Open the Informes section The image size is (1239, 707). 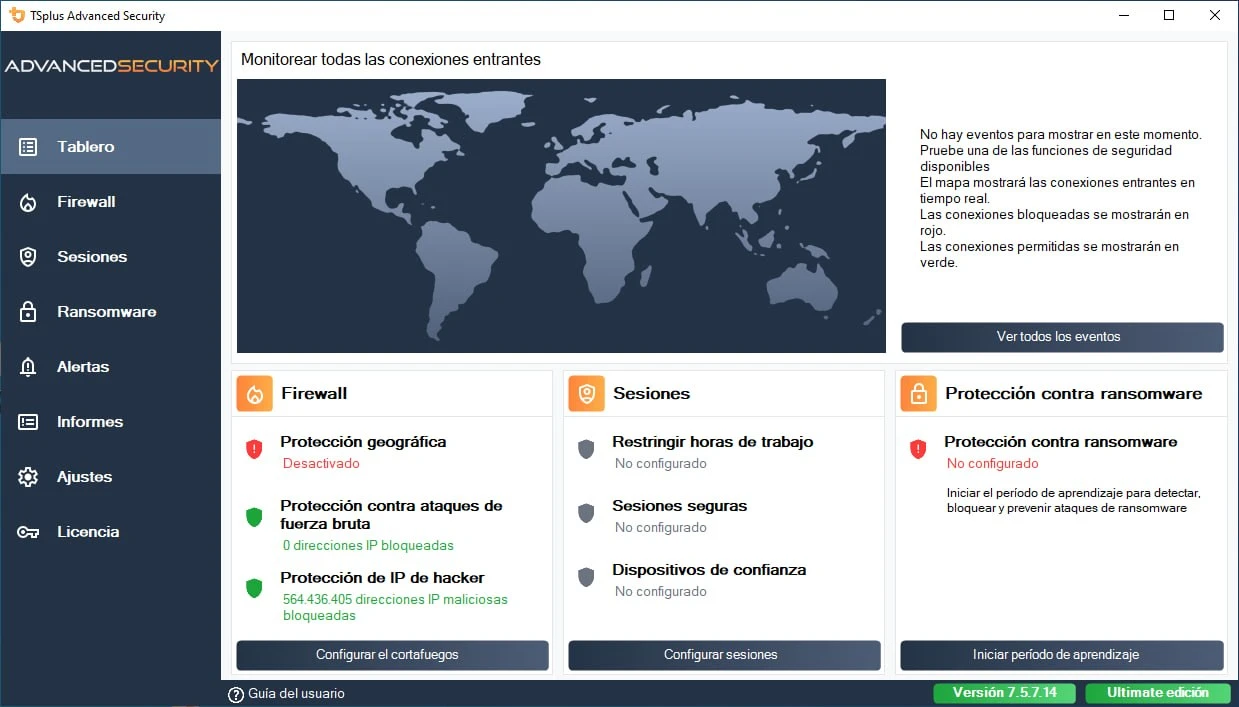pyautogui.click(x=110, y=422)
